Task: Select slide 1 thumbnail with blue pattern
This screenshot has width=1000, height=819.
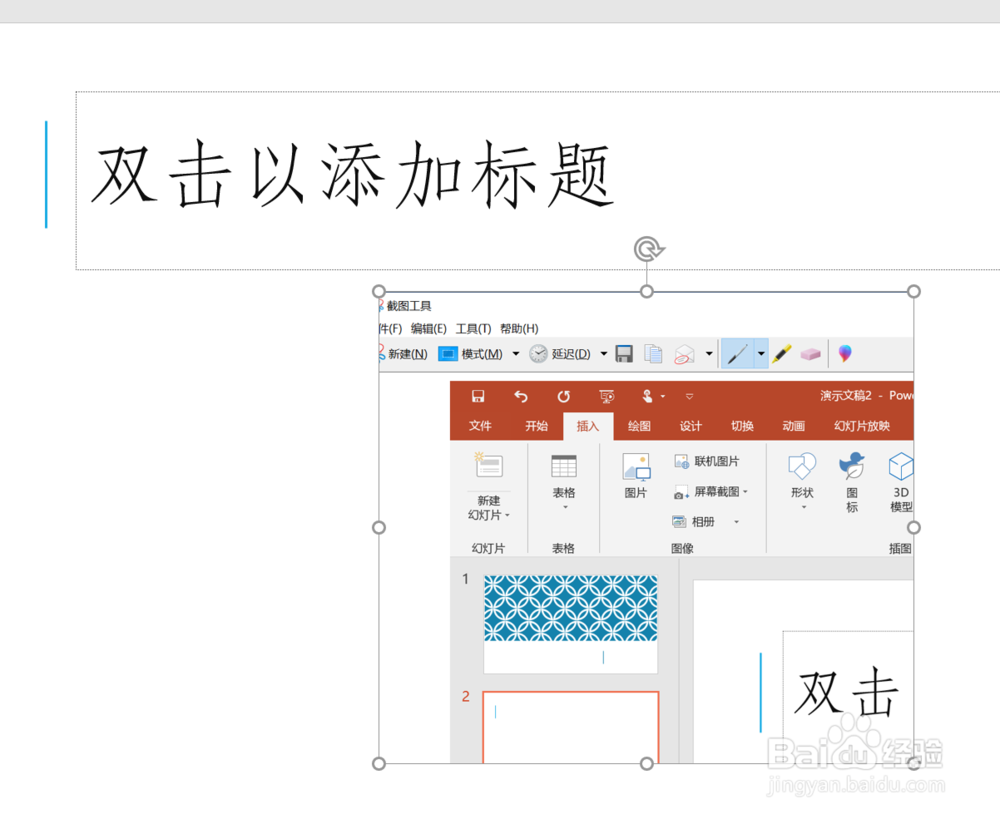Action: tap(570, 624)
